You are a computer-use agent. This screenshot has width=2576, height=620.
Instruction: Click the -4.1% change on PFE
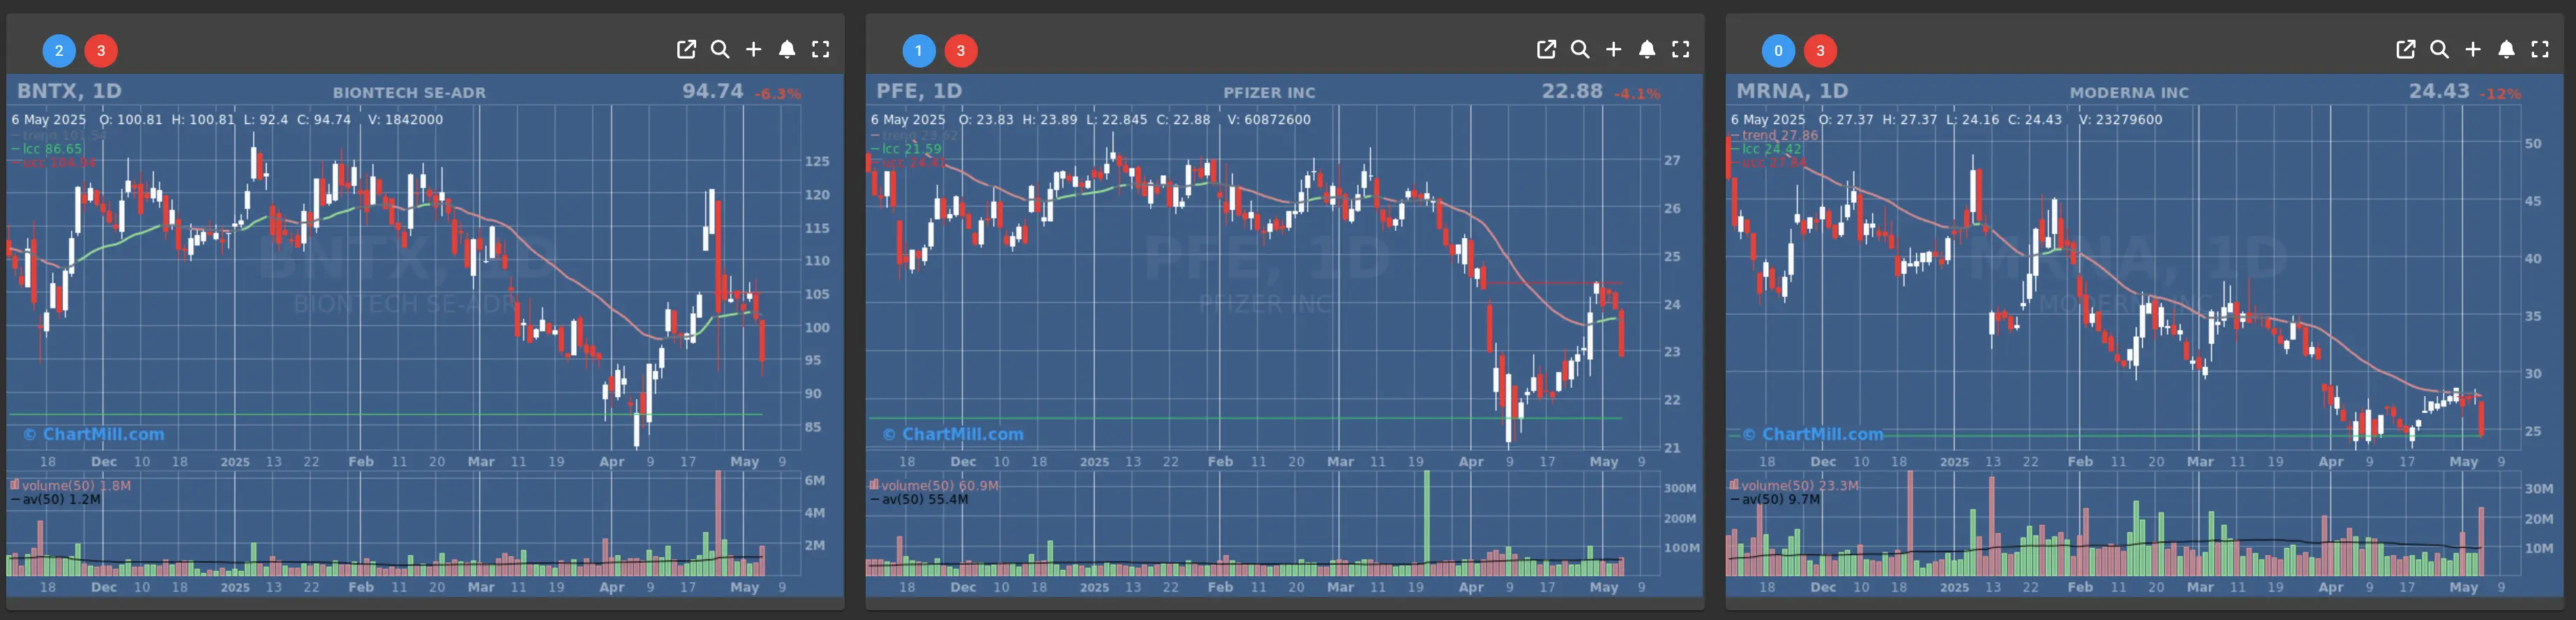(x=1637, y=94)
